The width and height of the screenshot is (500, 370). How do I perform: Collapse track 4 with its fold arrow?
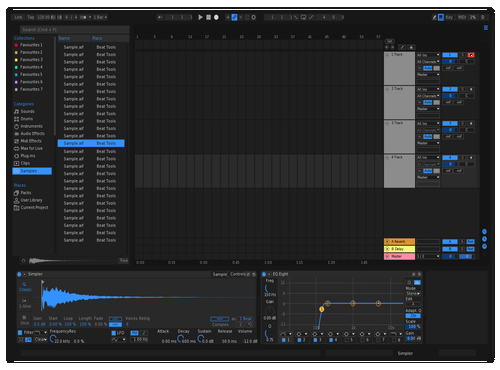pyautogui.click(x=387, y=157)
